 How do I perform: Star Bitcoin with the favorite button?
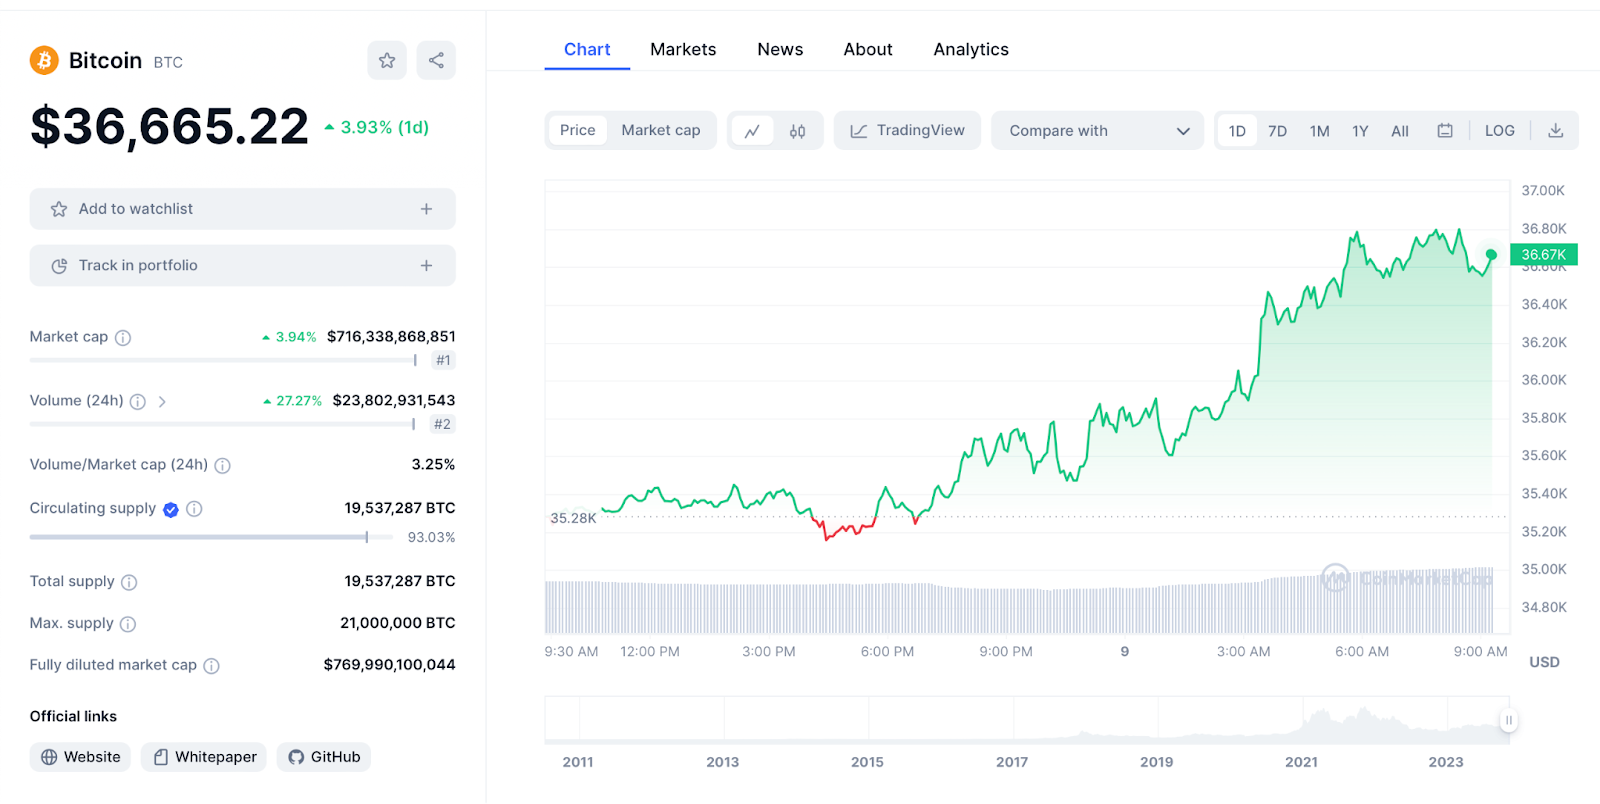[387, 60]
